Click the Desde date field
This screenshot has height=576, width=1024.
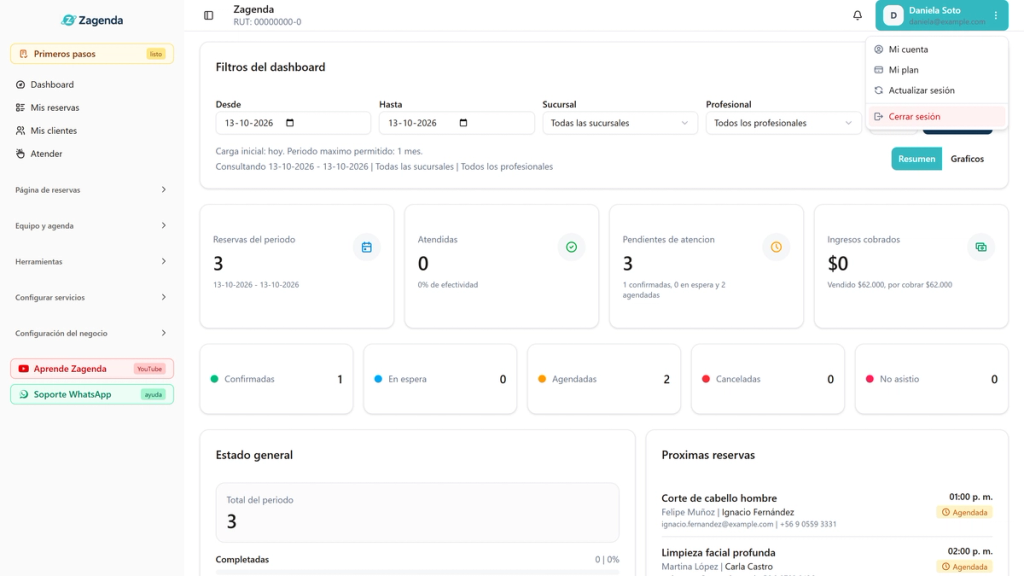[293, 123]
